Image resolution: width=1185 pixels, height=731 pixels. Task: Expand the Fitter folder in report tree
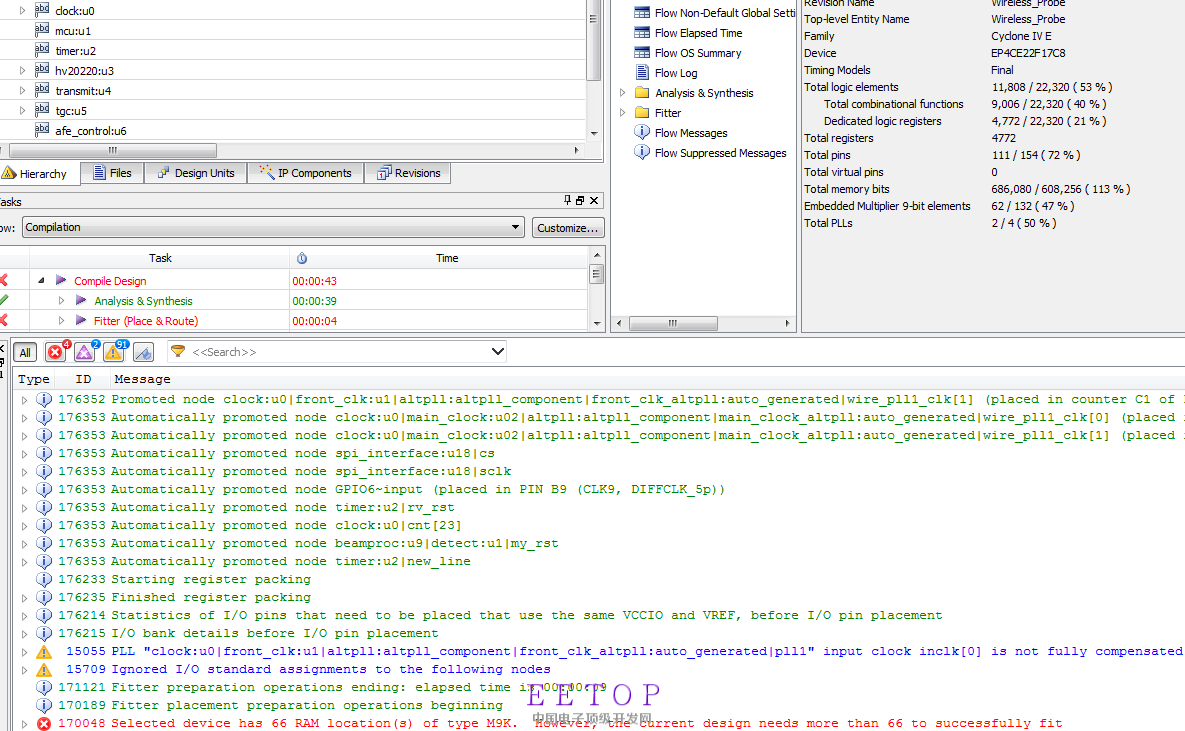coord(623,113)
